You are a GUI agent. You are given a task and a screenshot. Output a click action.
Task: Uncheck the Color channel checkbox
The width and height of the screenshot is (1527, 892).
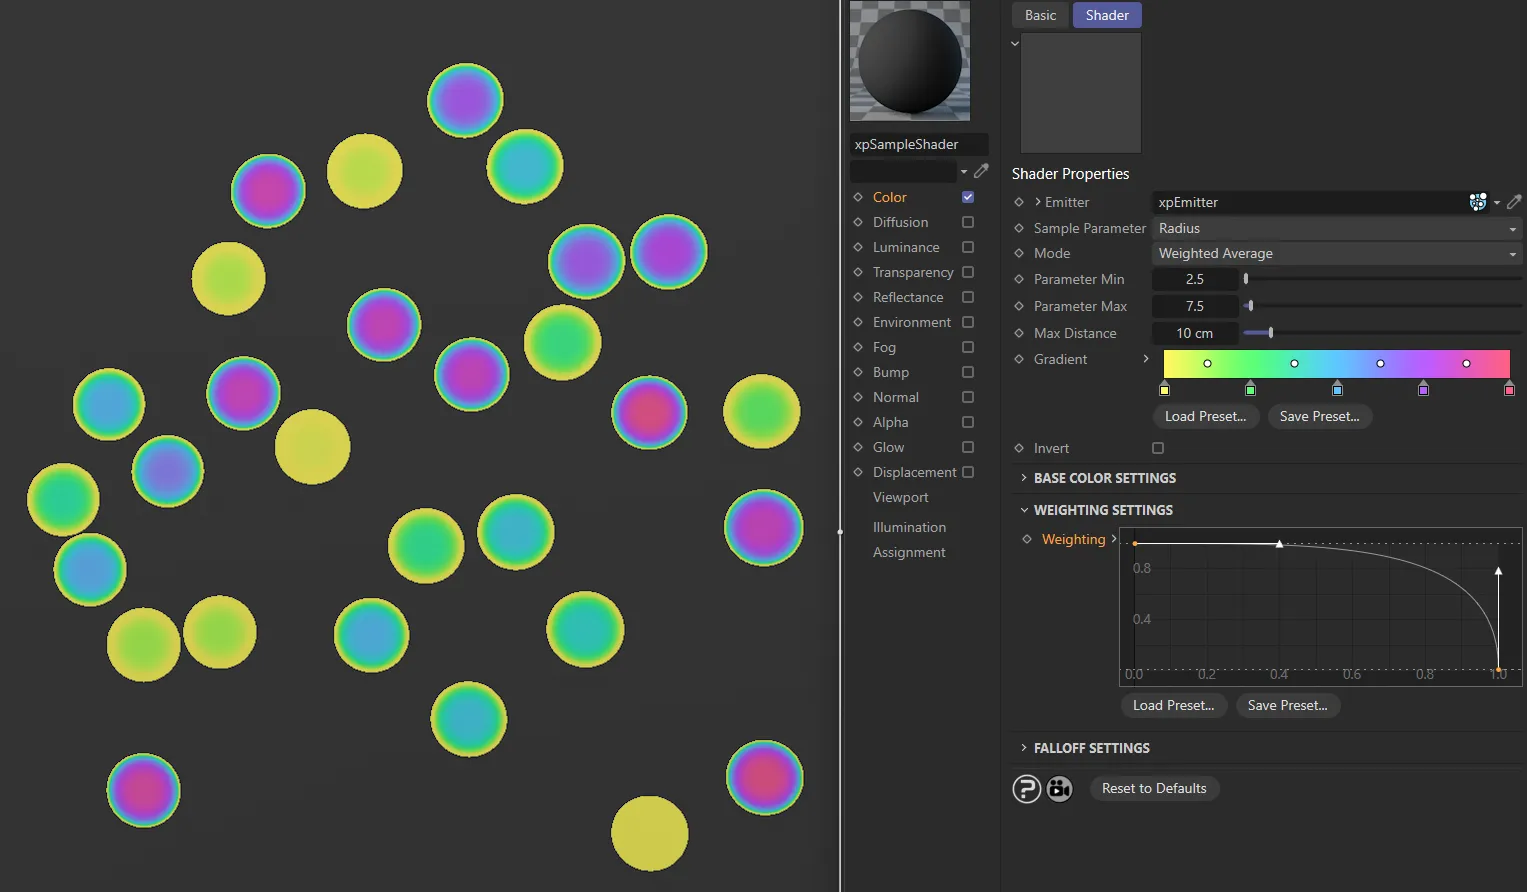(967, 197)
